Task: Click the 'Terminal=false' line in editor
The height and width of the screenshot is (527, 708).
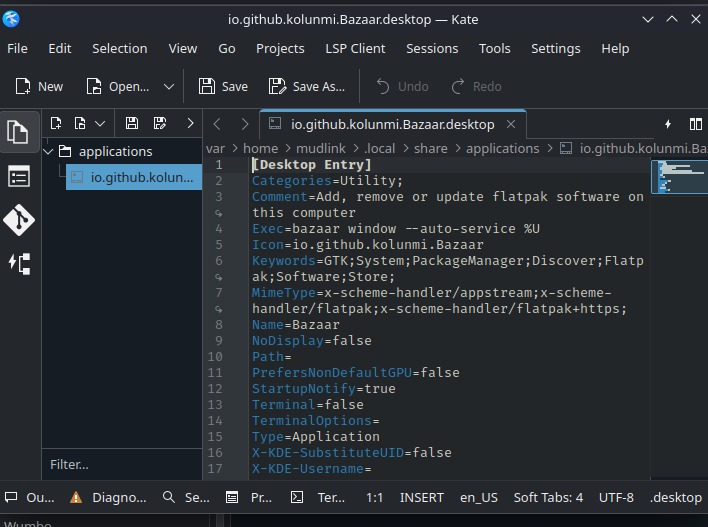Action: [x=308, y=405]
